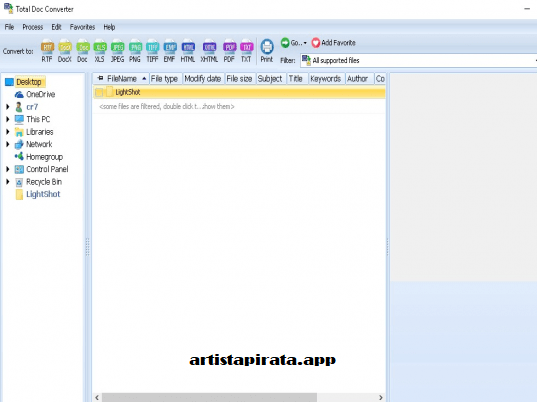
Task: Click the Subject column header
Action: [270, 79]
